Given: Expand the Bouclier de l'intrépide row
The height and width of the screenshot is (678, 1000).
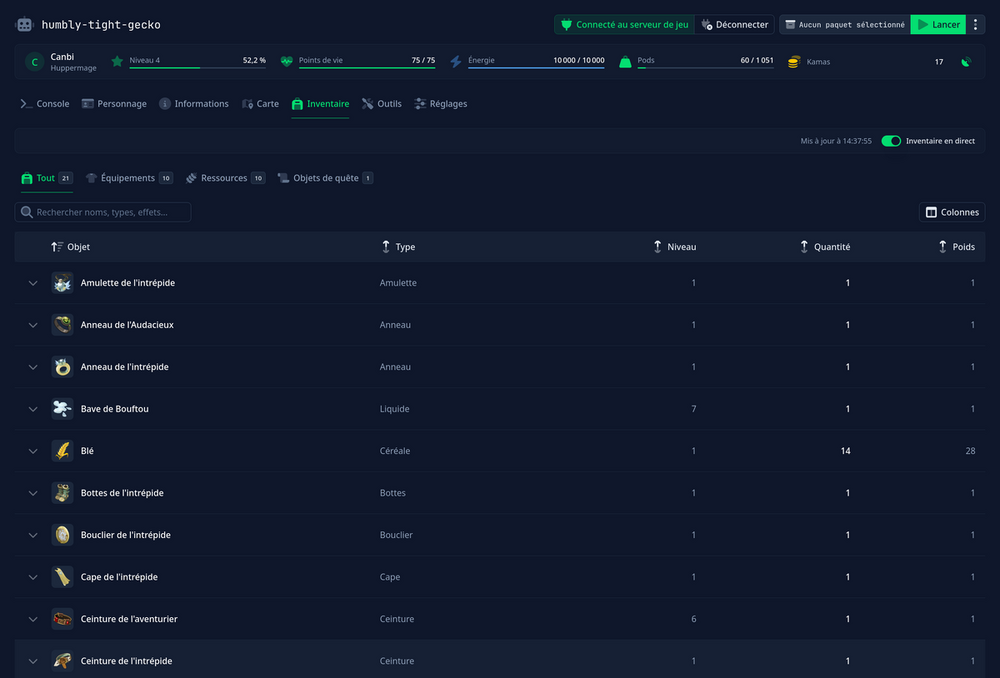Looking at the screenshot, I should (33, 536).
